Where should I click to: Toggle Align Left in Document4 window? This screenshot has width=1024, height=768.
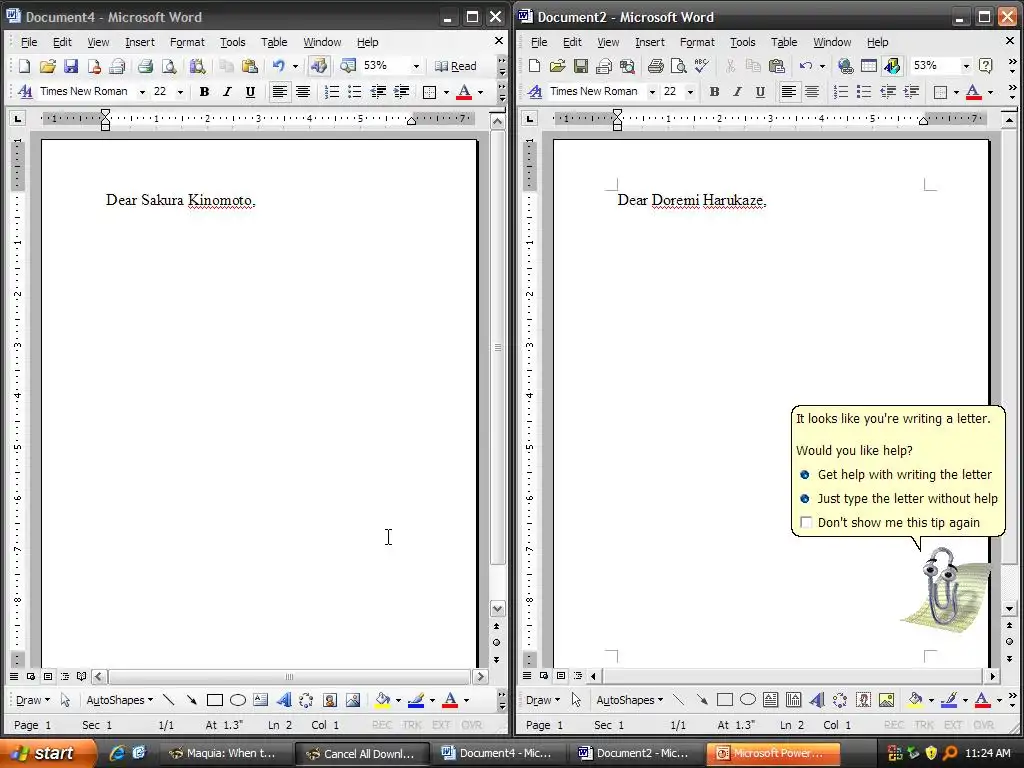point(280,91)
